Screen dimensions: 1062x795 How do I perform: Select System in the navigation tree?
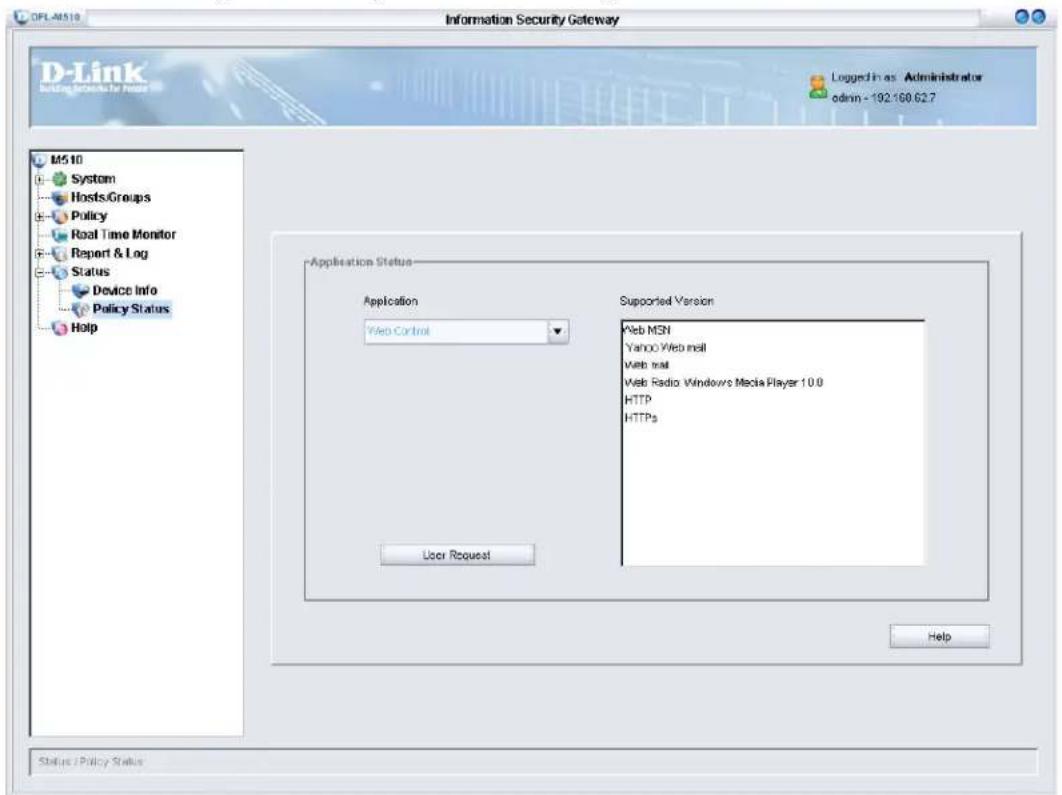93,179
